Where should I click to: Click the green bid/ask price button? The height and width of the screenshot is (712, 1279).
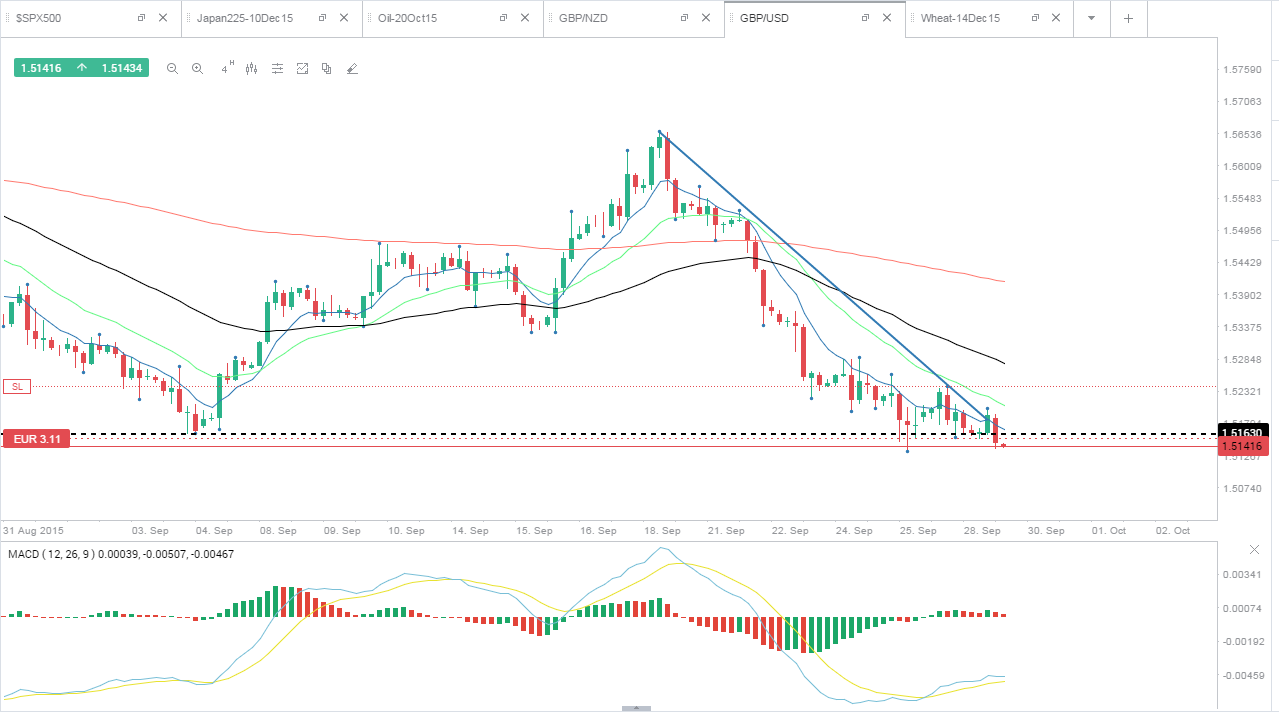tap(81, 68)
